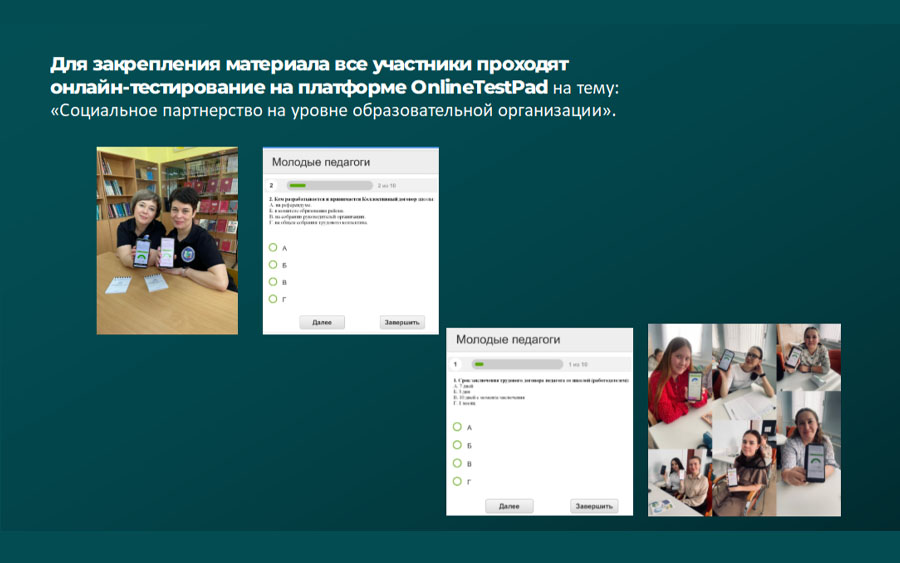
Task: Click Завершить in the question 2 test
Action: point(402,323)
